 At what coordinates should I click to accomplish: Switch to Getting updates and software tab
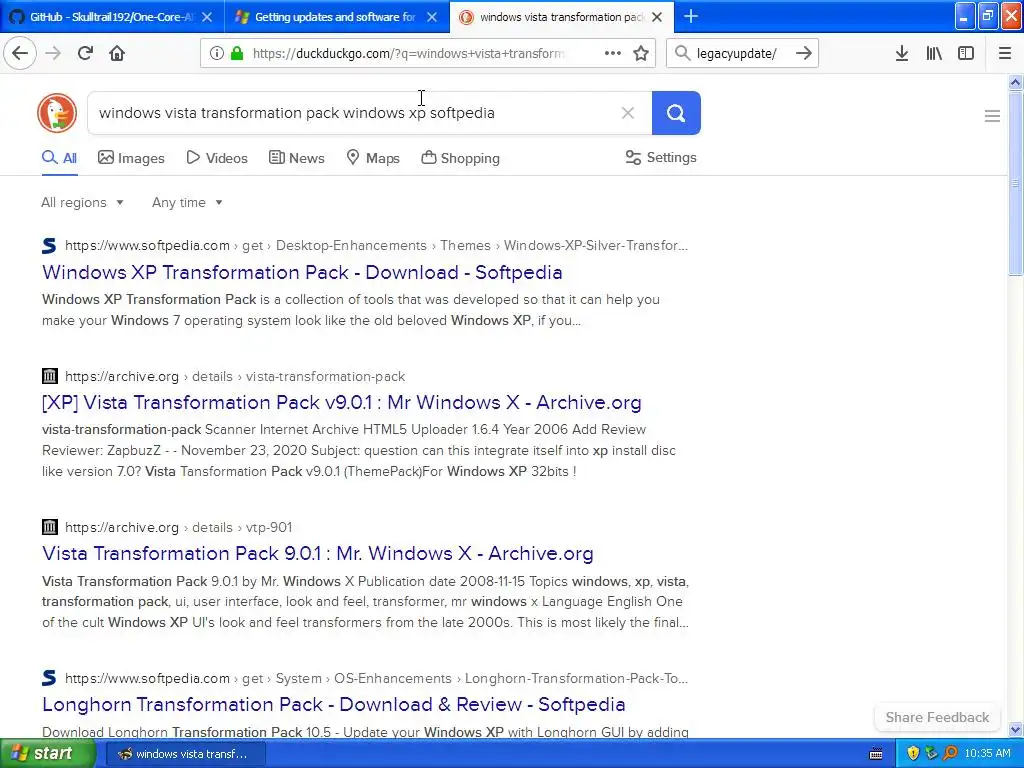(x=337, y=16)
